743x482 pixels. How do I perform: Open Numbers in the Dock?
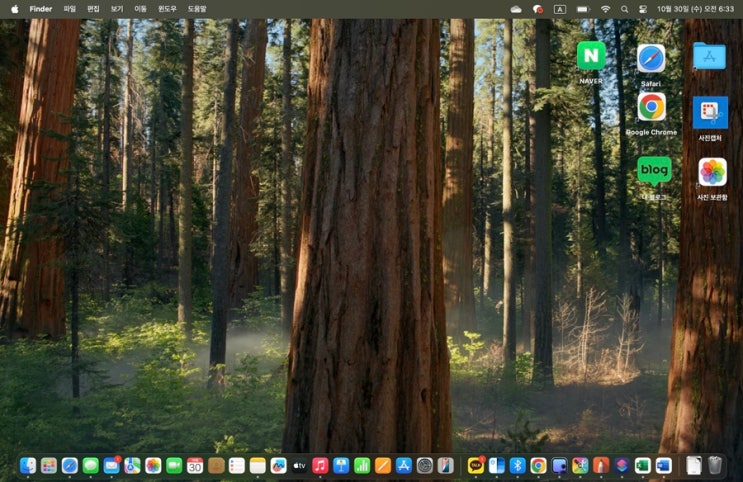[x=362, y=466]
